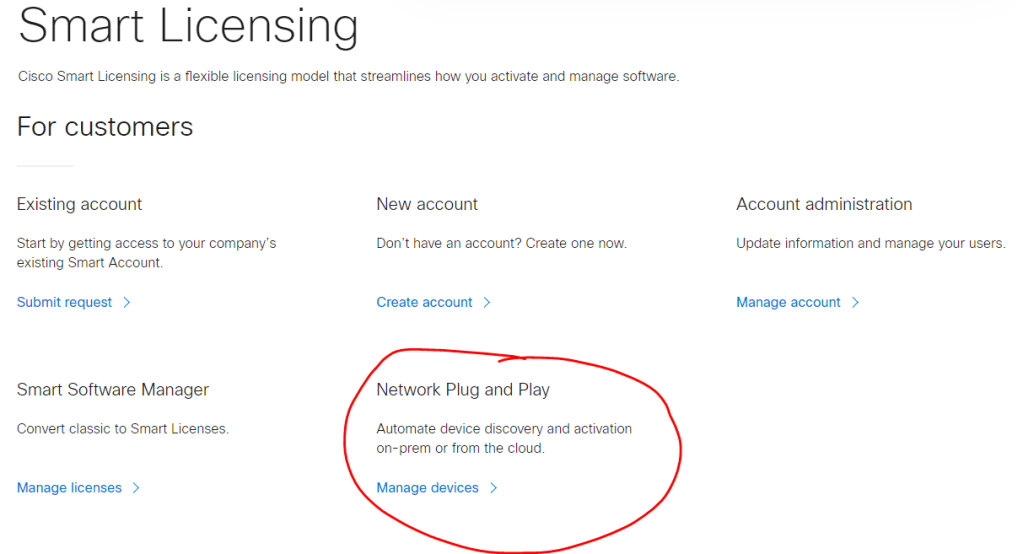Viewport: 1023px width, 554px height.
Task: Follow the Create account link
Action: (424, 302)
